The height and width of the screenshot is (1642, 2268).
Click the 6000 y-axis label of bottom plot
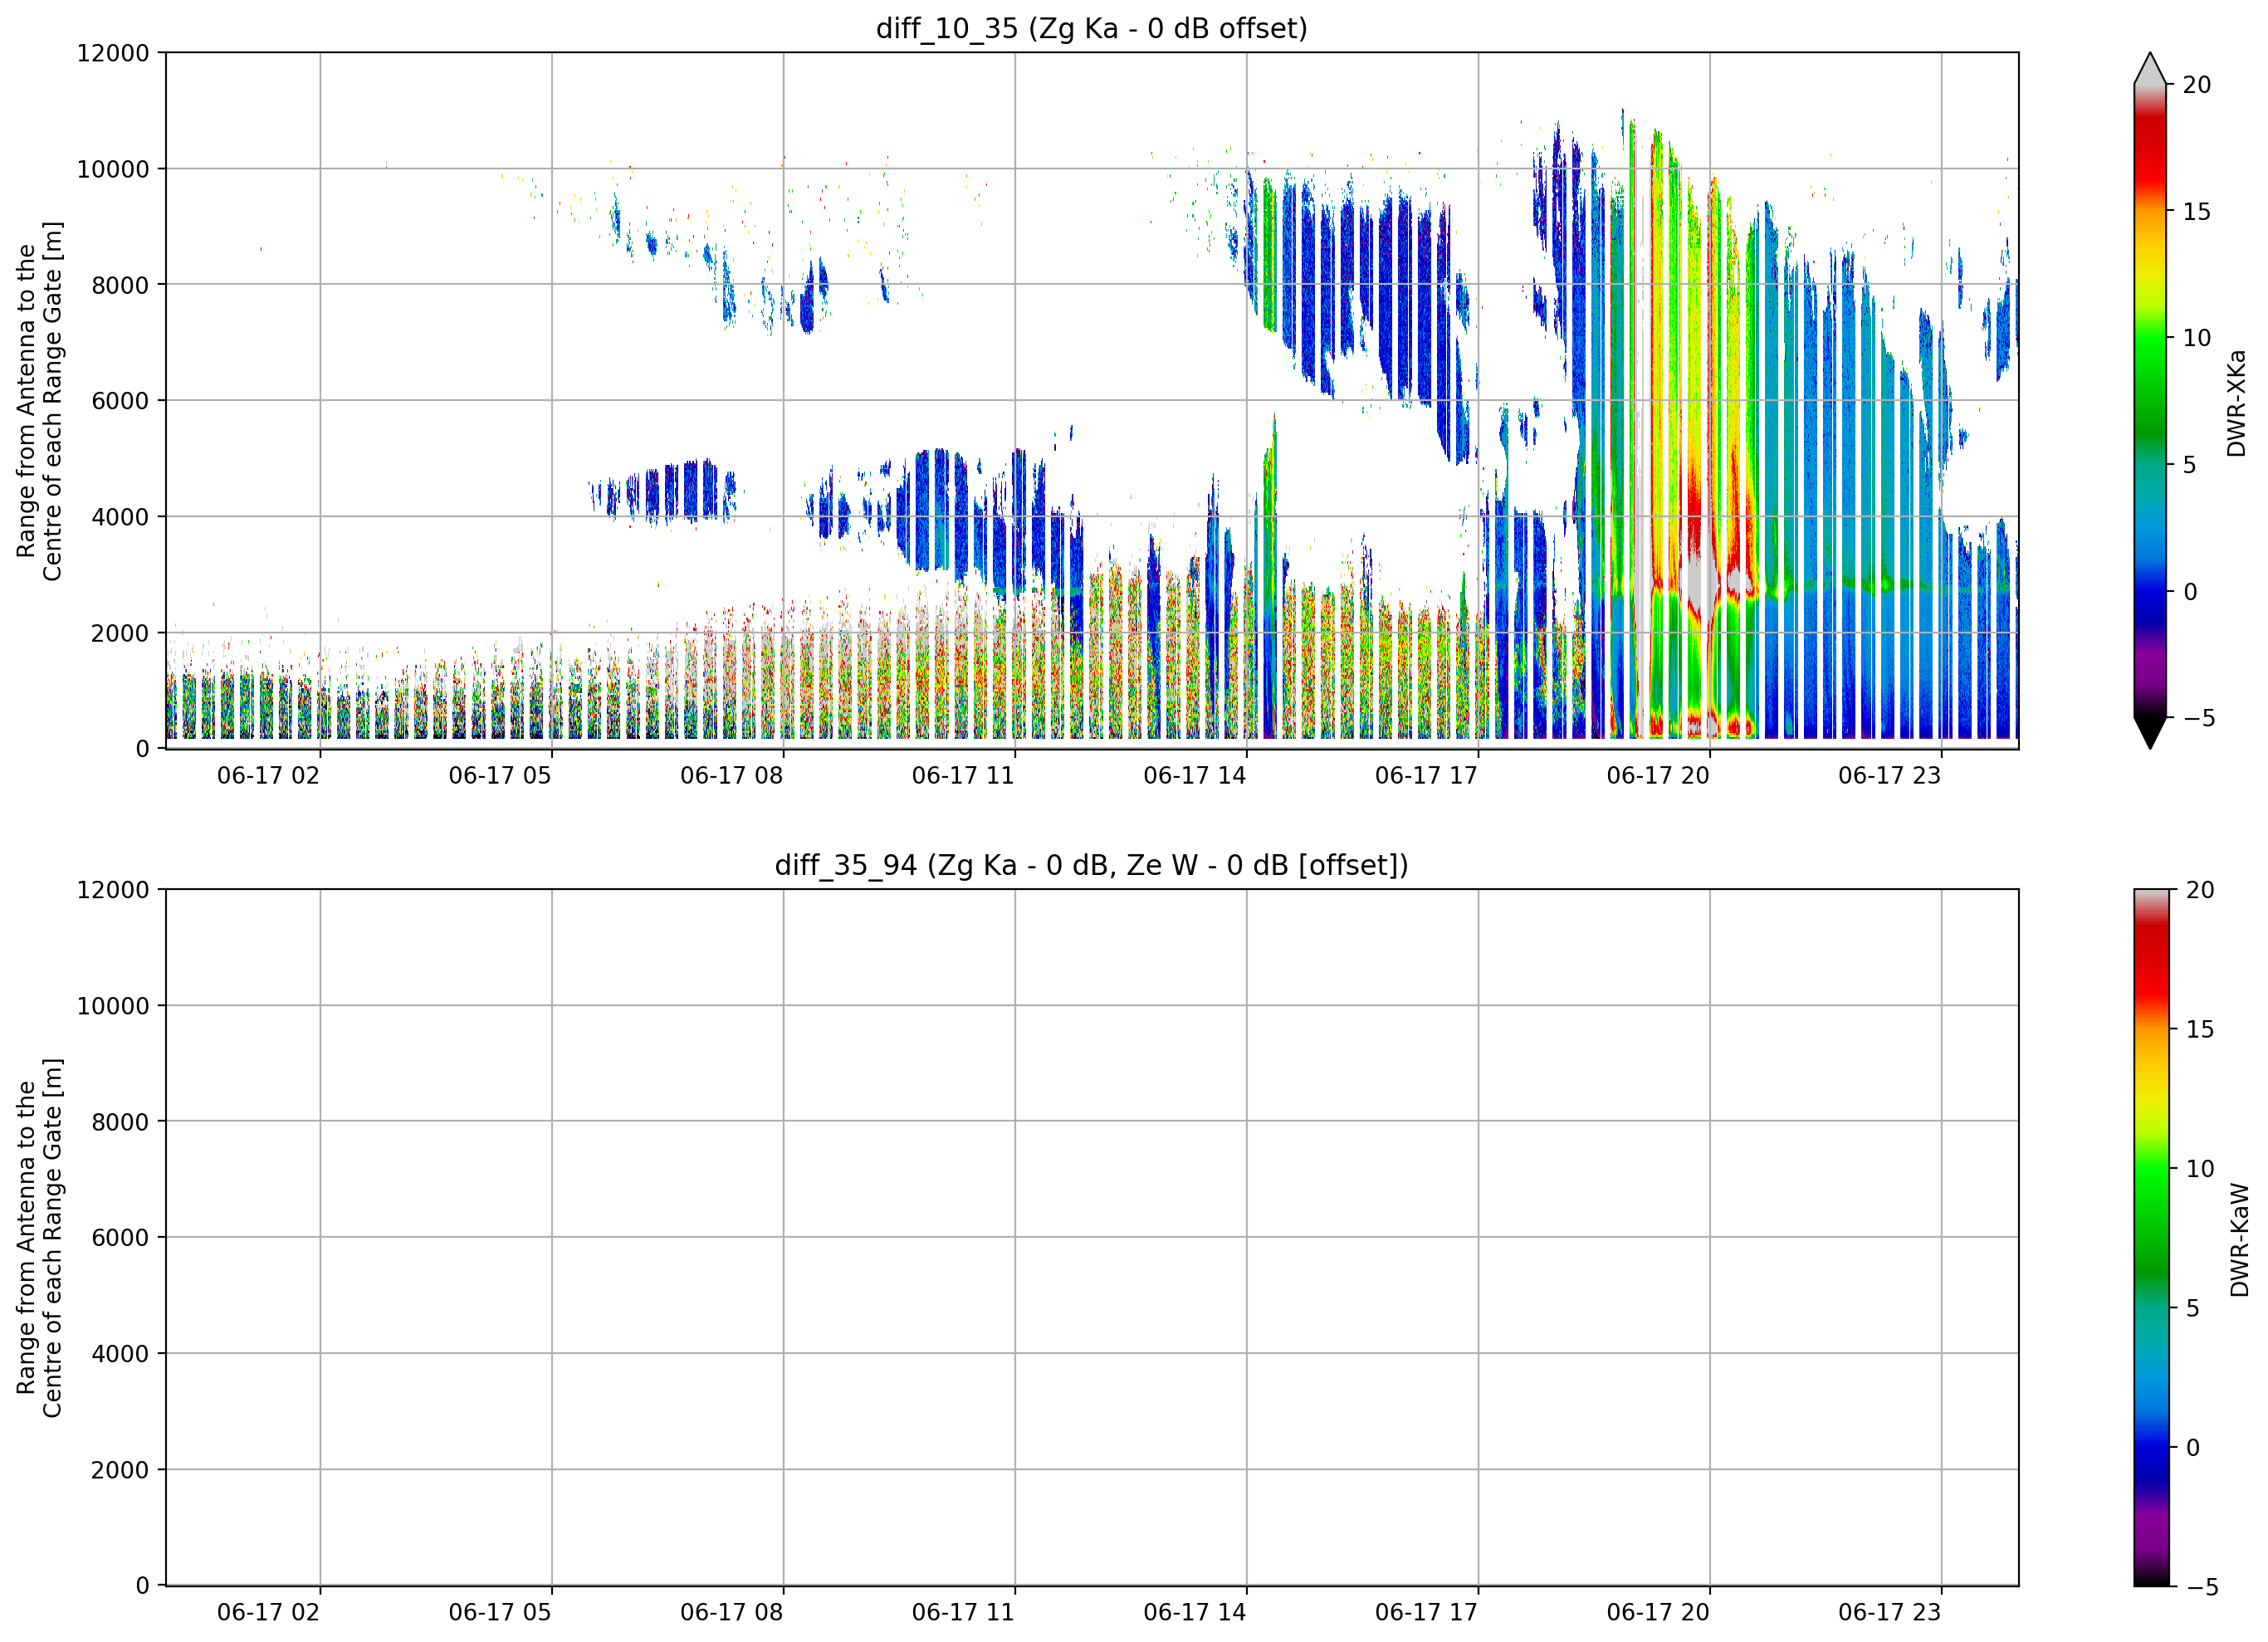coord(120,1238)
